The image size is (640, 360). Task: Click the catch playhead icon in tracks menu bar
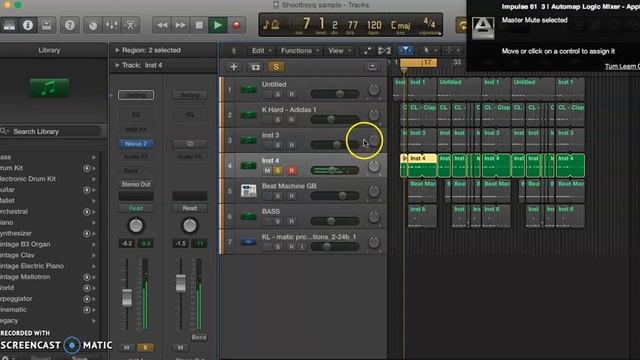click(x=234, y=51)
